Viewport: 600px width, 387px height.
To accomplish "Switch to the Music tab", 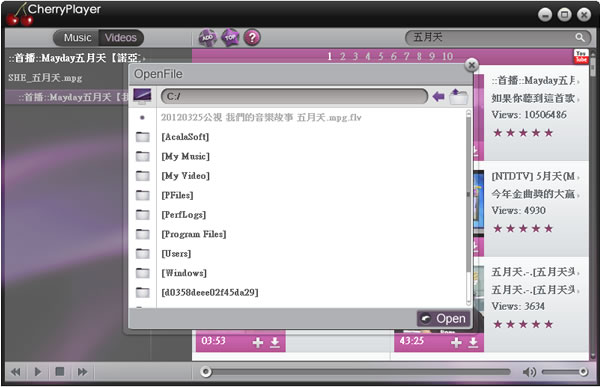I will (77, 38).
